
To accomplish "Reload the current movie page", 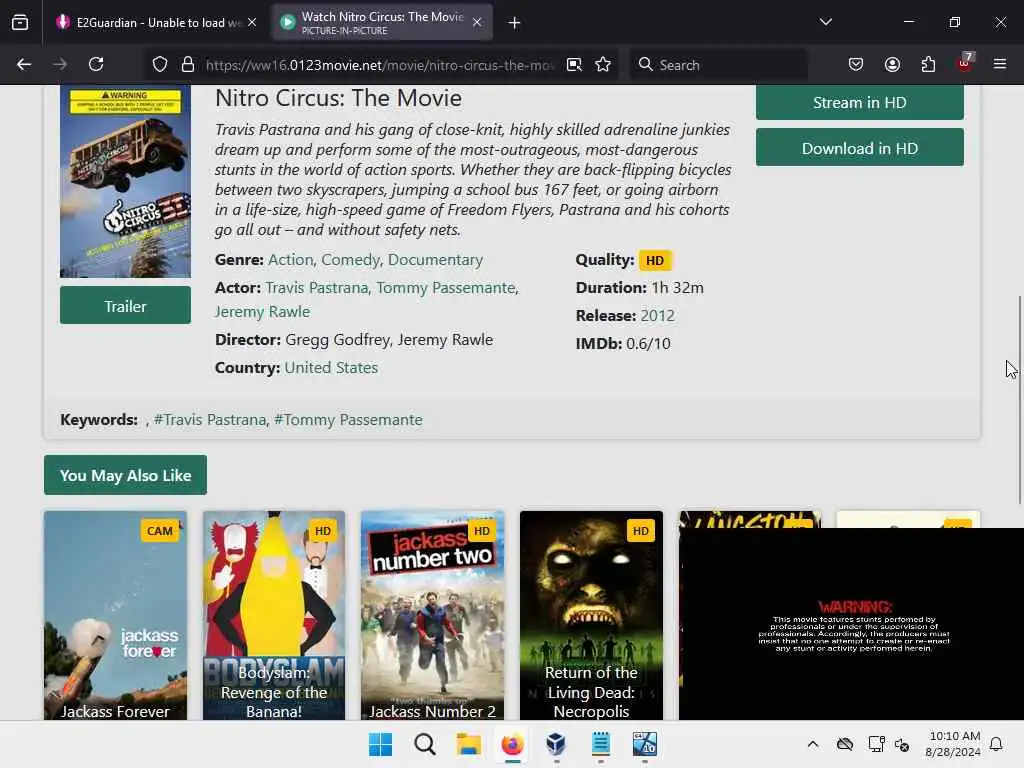I will click(x=96, y=64).
